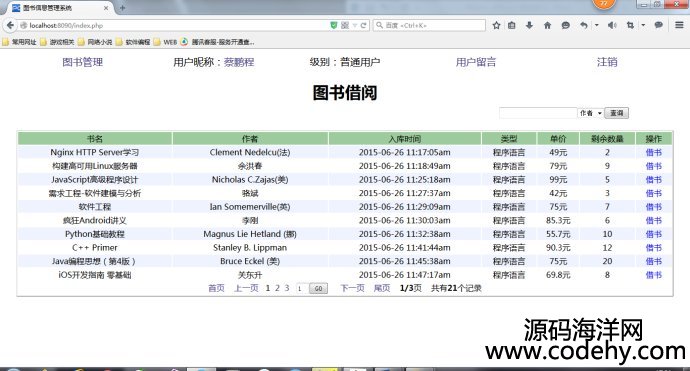Close the 图书信息管理系统 browser tab
690x371 pixels.
[x=106, y=8]
